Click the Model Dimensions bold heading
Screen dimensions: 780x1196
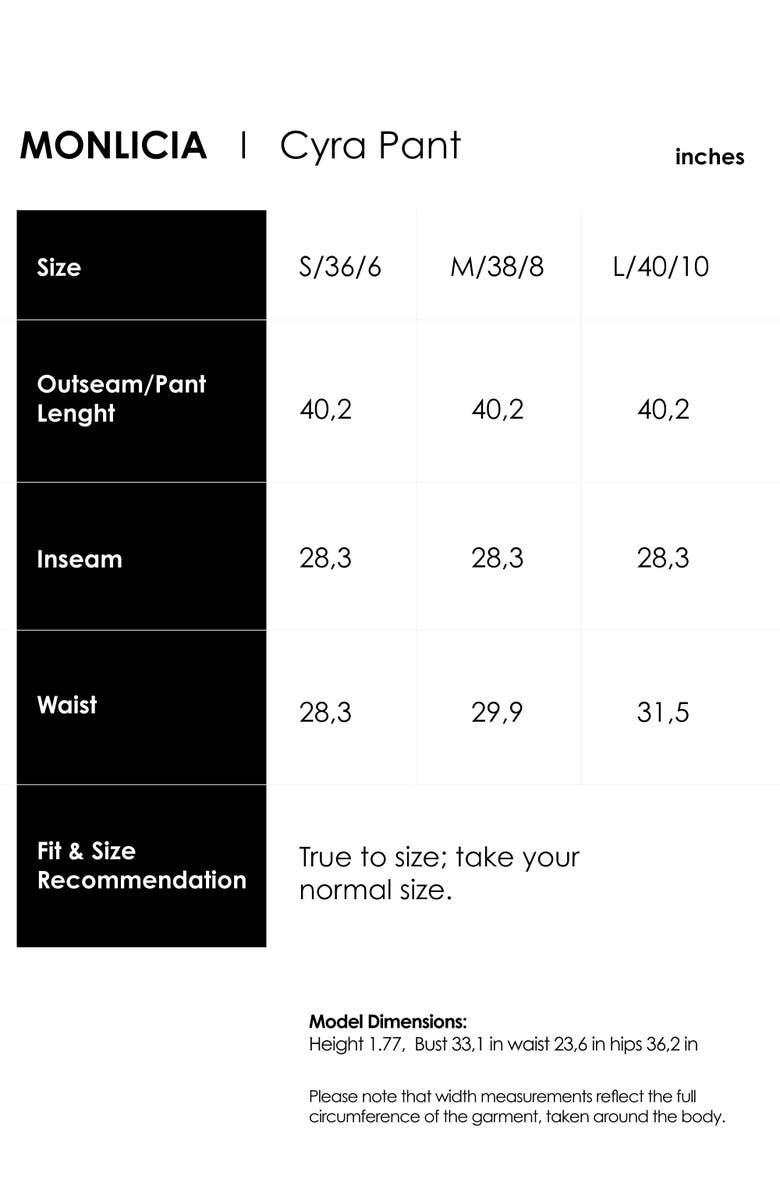pos(388,1022)
